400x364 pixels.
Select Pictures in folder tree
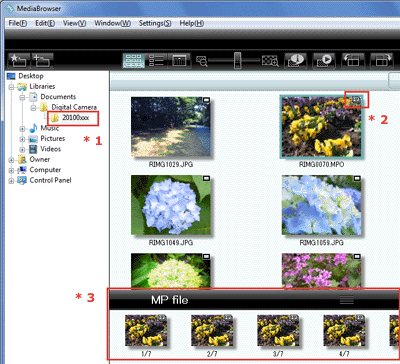(x=53, y=138)
